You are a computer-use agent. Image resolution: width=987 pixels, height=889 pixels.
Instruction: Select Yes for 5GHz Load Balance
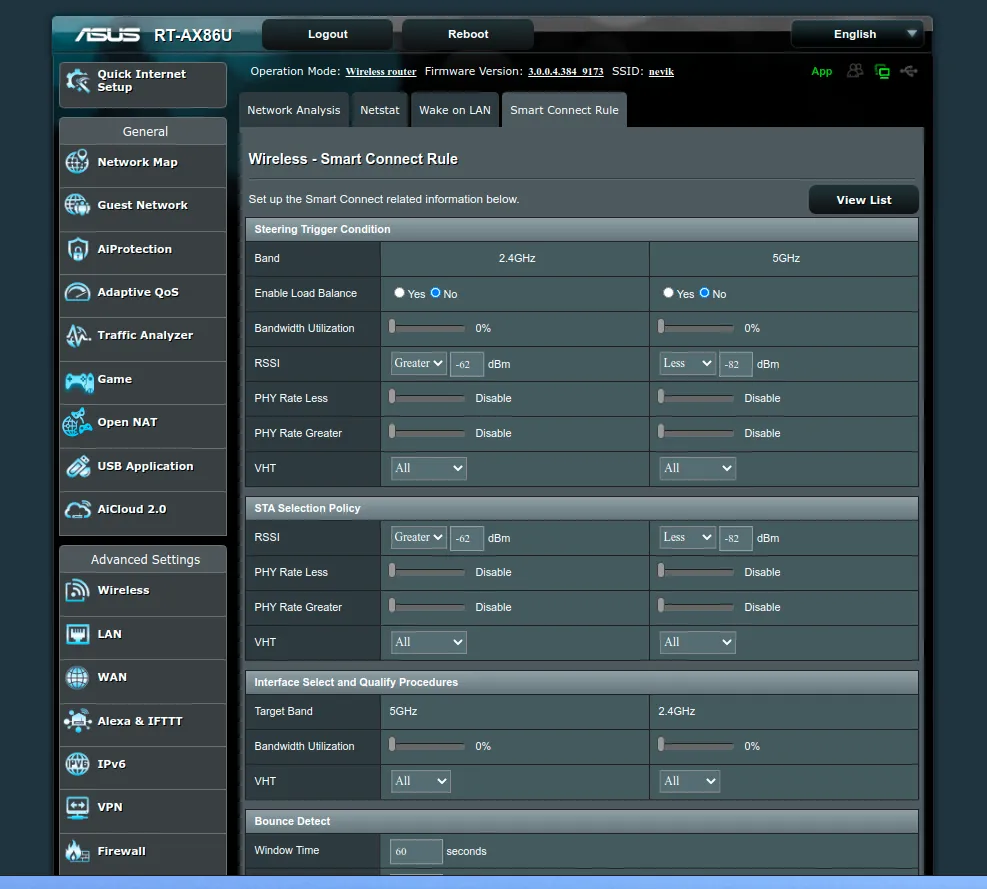(x=670, y=294)
